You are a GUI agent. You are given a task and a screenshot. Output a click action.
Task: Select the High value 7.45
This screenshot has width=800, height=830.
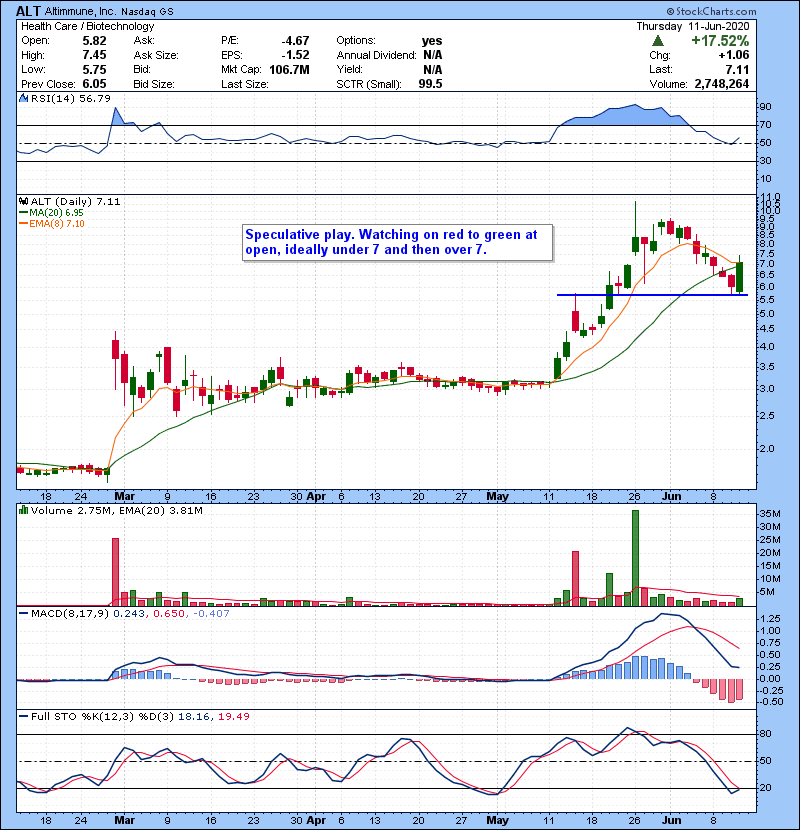coord(94,55)
